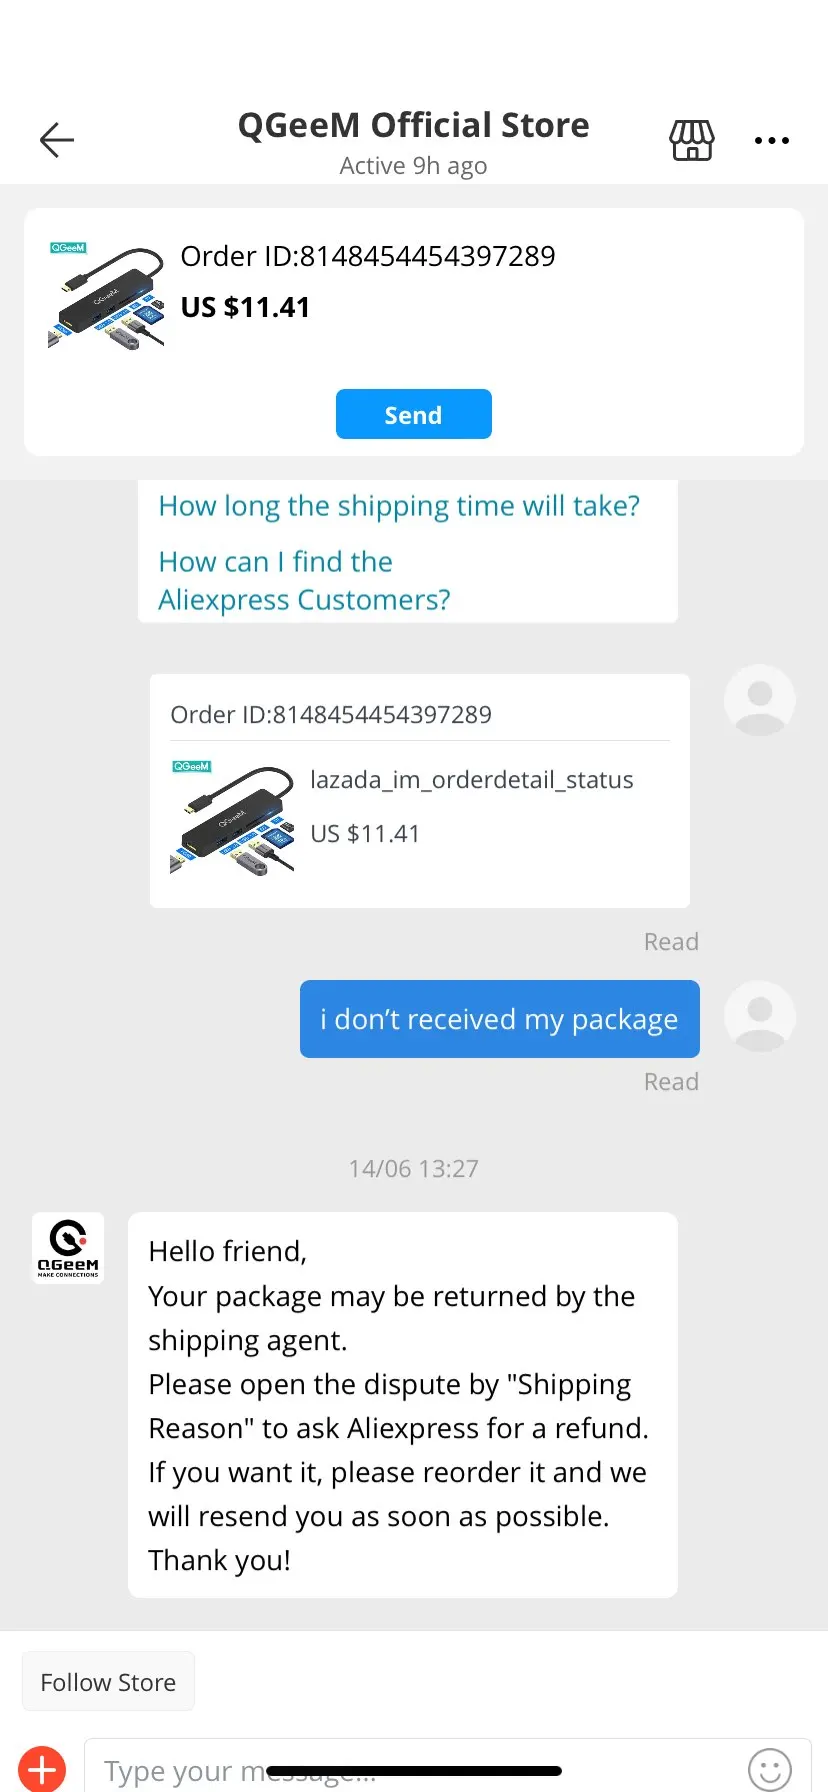The height and width of the screenshot is (1792, 828).
Task: Tap 'i don't received my package' bubble
Action: click(x=500, y=1019)
